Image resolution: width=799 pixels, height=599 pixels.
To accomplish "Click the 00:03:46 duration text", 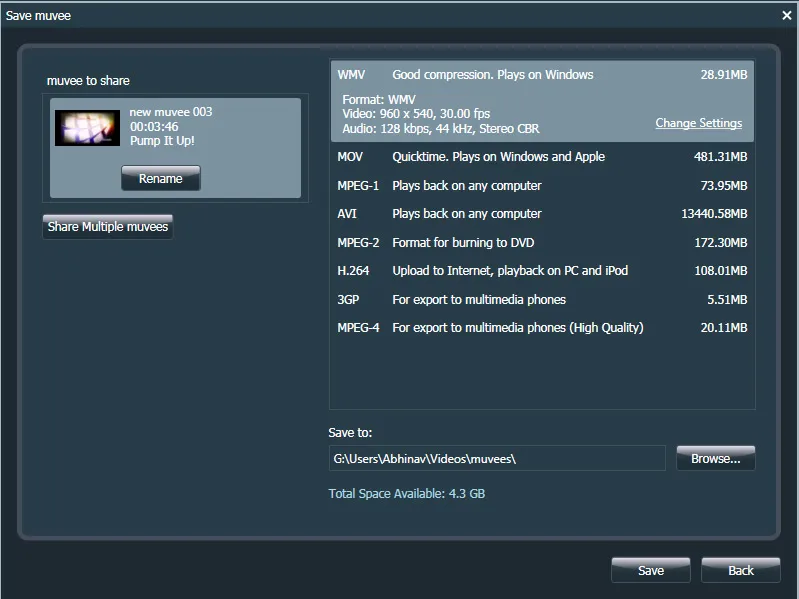I will tap(154, 126).
